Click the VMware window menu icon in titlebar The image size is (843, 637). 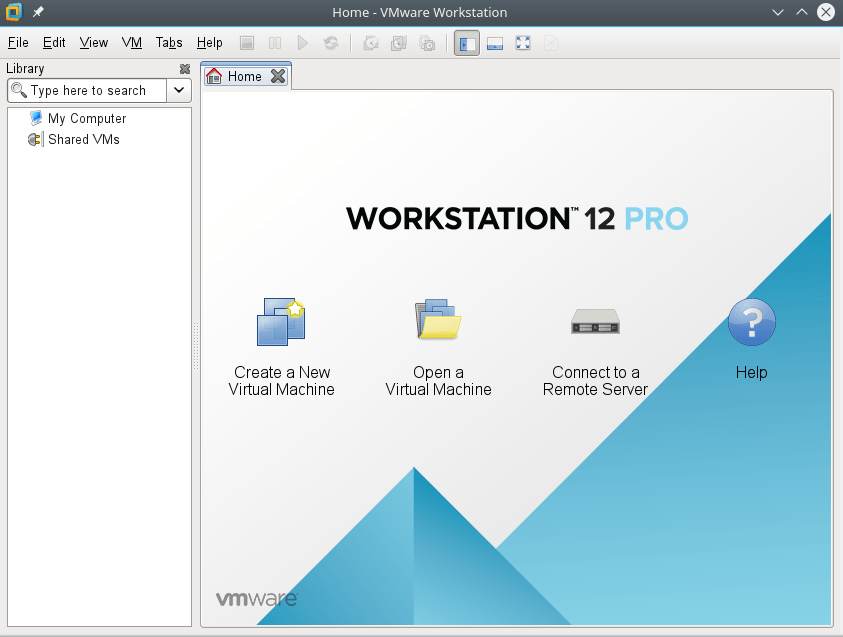[x=13, y=12]
